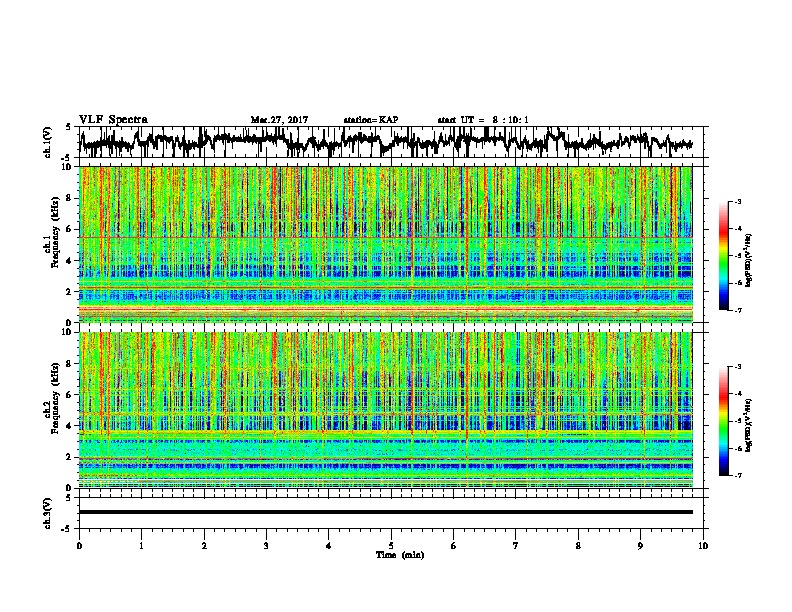Click the ch.1 spectrogram color scale bar
This screenshot has width=792, height=612.
point(723,256)
